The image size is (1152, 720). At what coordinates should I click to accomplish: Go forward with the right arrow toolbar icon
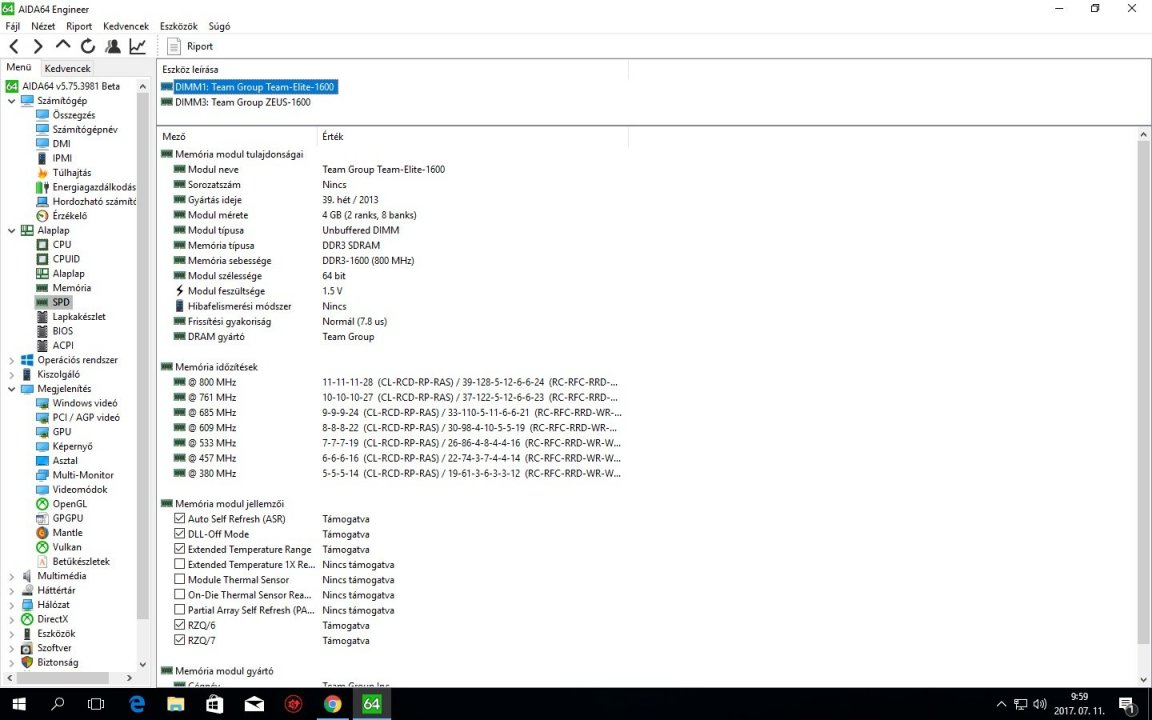pyautogui.click(x=38, y=46)
